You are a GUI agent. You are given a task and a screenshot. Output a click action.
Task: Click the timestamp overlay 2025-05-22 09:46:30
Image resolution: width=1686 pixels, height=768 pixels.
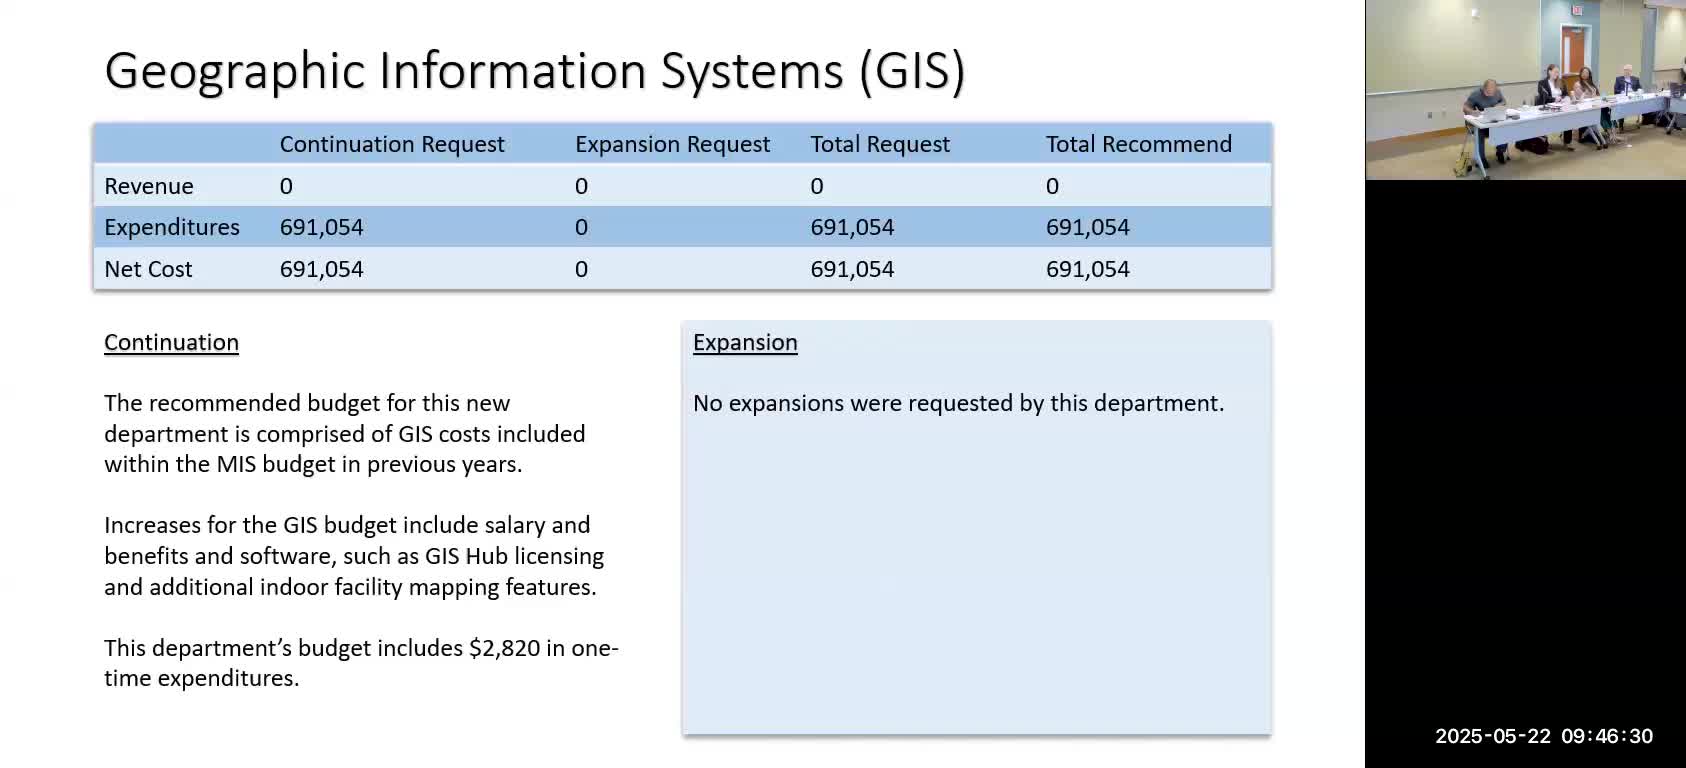[x=1543, y=736]
